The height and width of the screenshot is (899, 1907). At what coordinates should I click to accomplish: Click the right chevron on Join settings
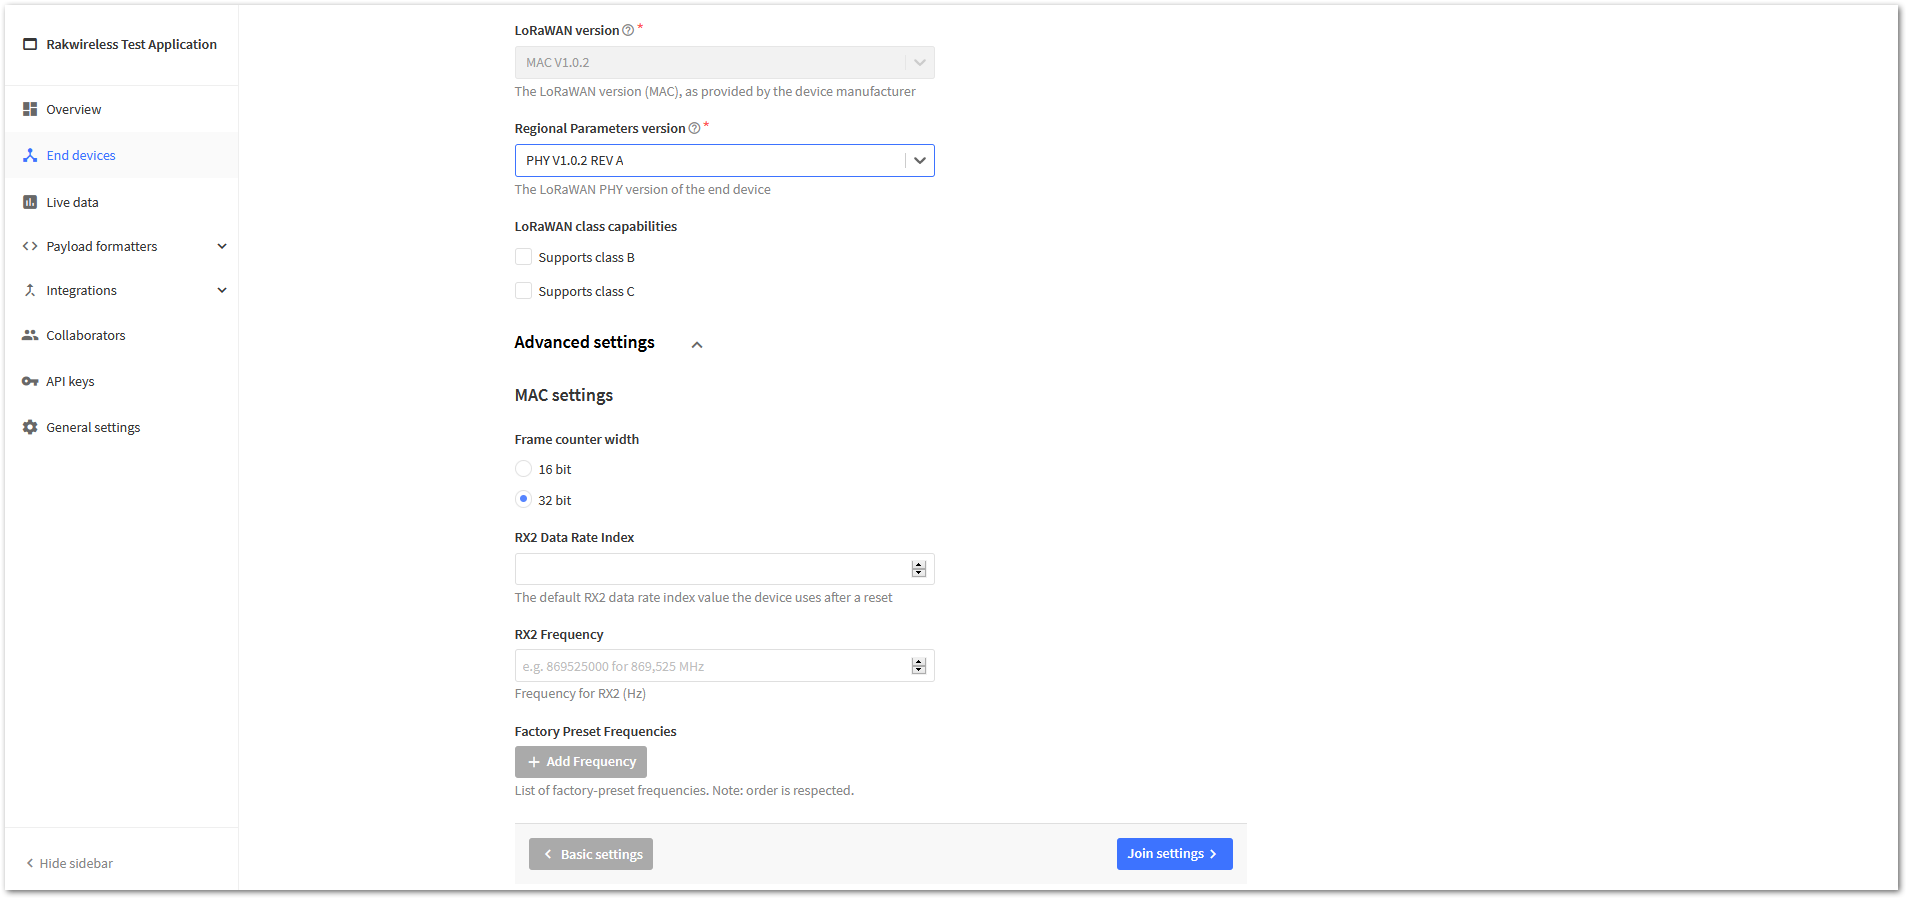pyautogui.click(x=1213, y=854)
